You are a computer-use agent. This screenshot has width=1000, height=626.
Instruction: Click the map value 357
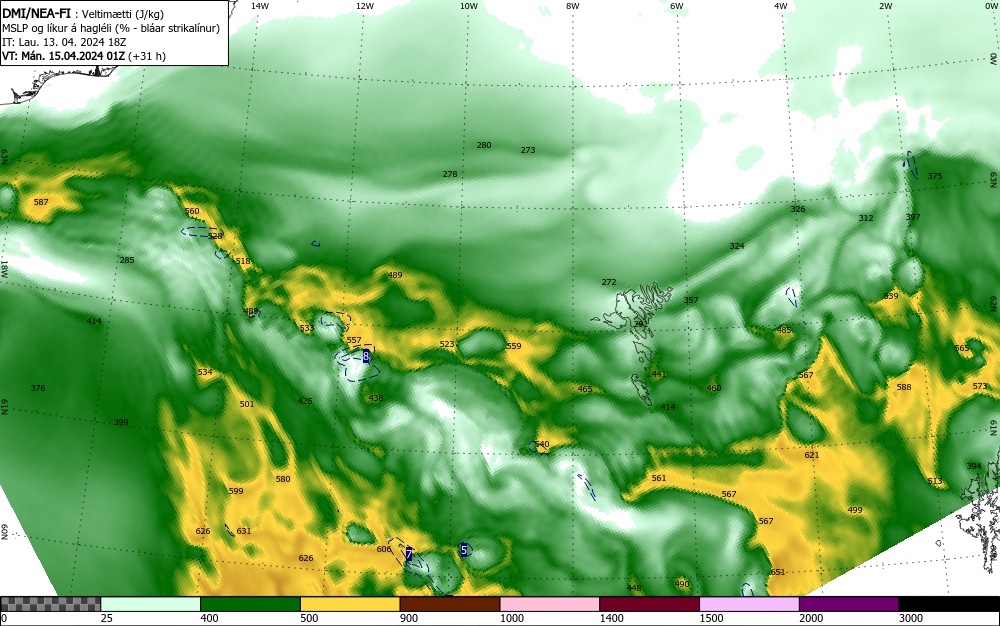click(x=691, y=300)
